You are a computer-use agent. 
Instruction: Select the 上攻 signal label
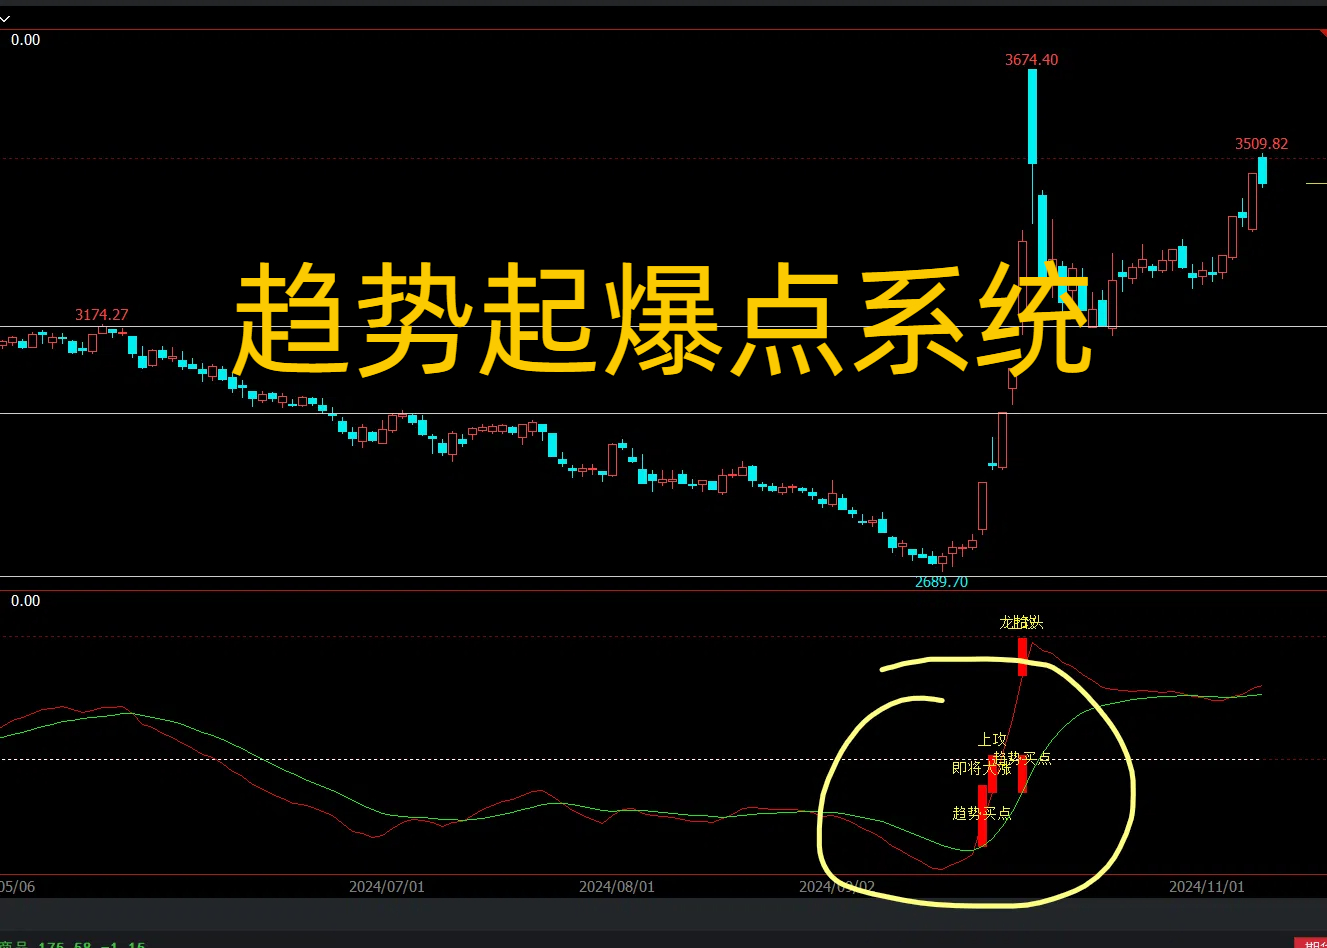coord(992,740)
